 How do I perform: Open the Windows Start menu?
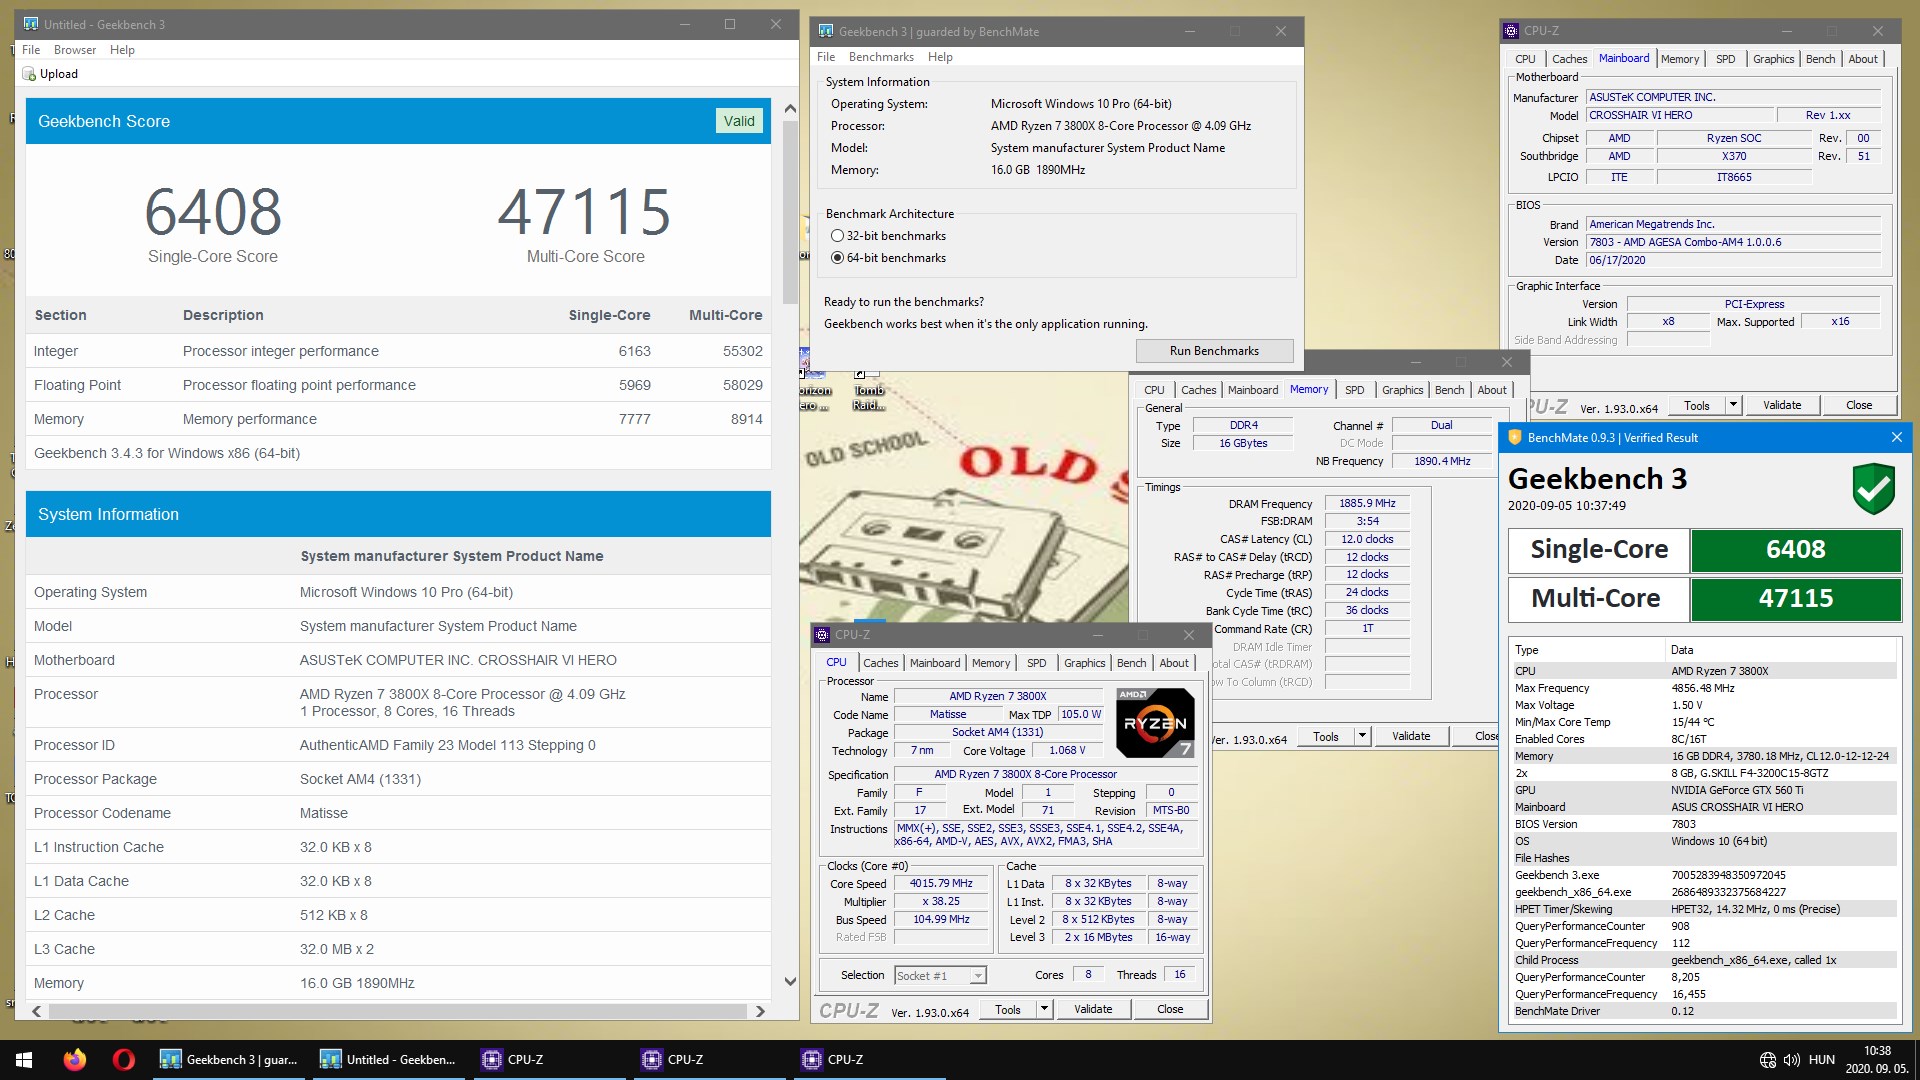(x=24, y=1060)
